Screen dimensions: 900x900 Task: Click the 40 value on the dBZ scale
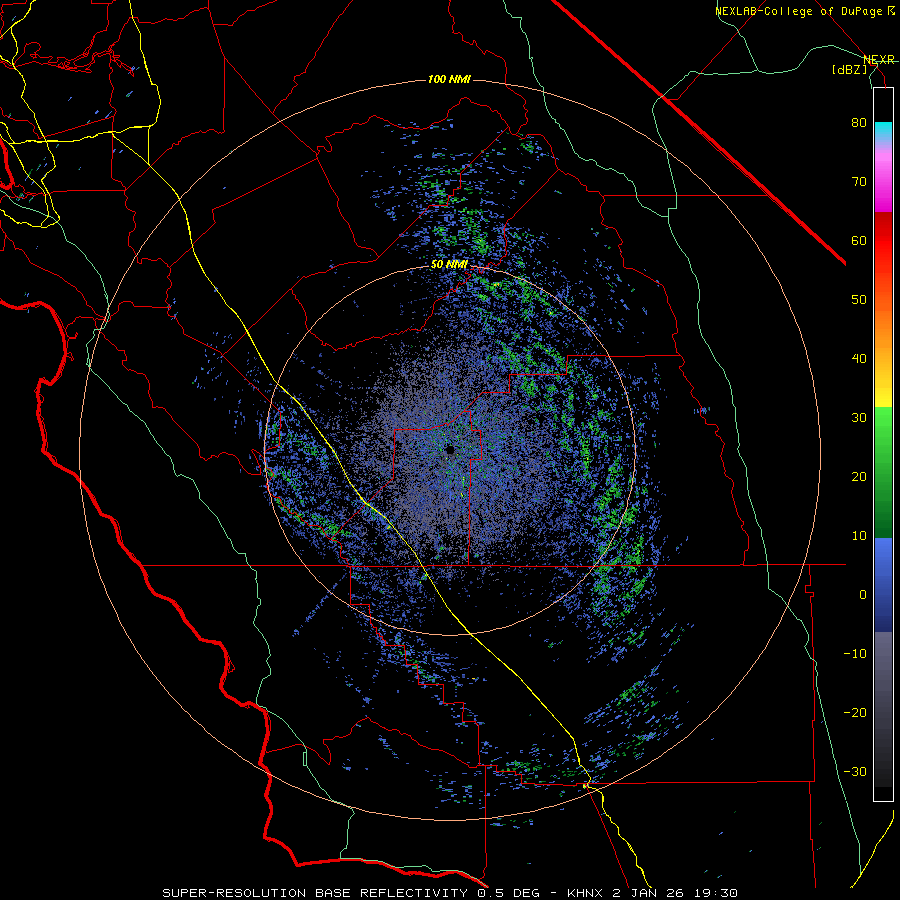pos(859,359)
